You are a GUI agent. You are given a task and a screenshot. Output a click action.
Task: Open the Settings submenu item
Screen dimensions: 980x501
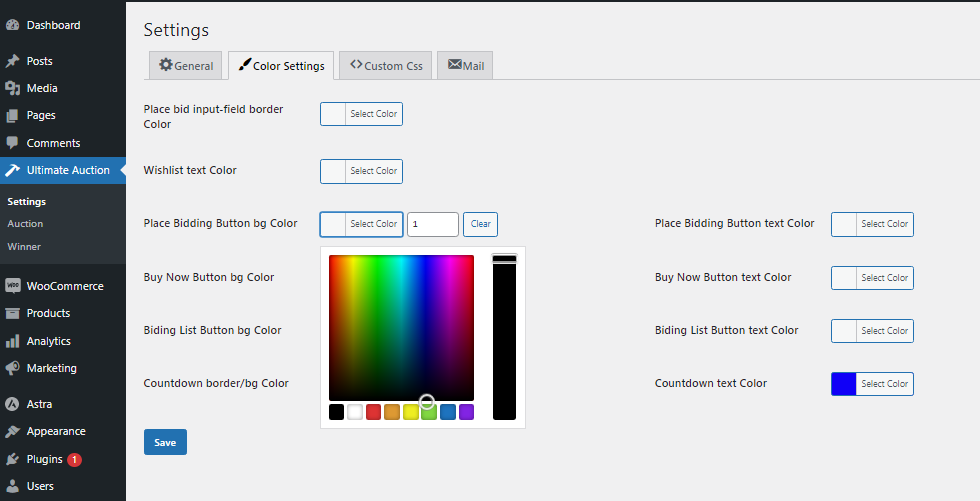[26, 202]
